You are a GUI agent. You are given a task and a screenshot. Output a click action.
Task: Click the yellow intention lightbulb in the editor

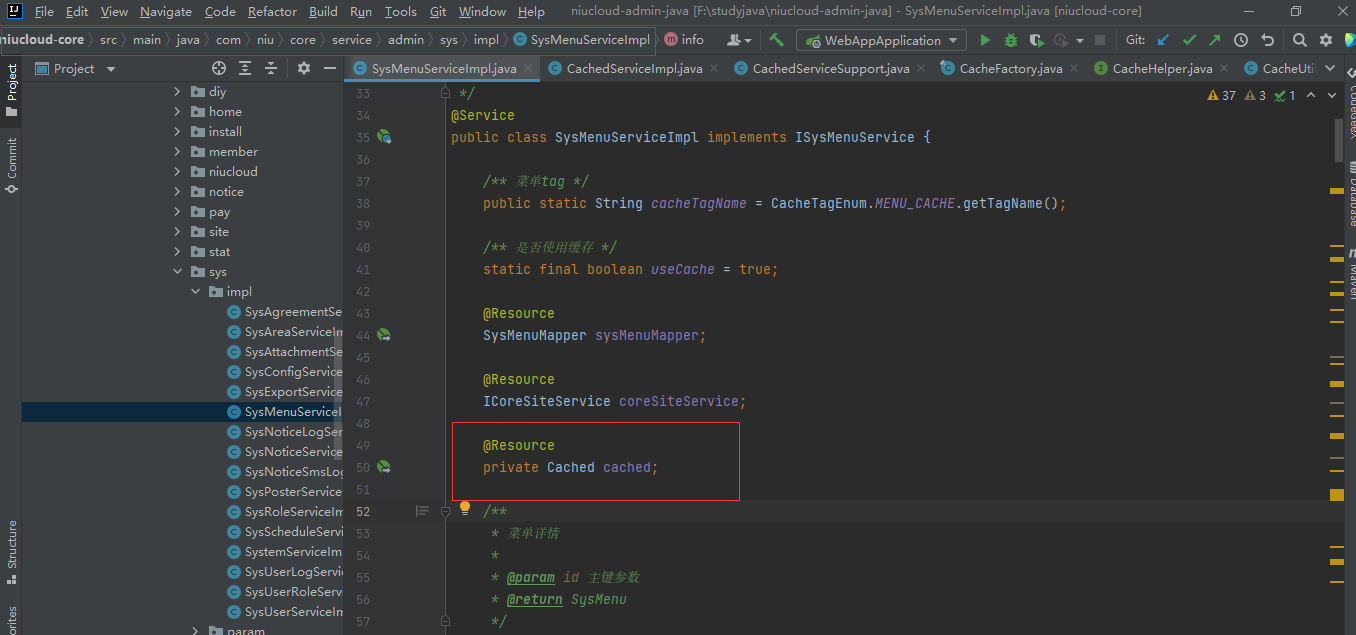point(464,508)
